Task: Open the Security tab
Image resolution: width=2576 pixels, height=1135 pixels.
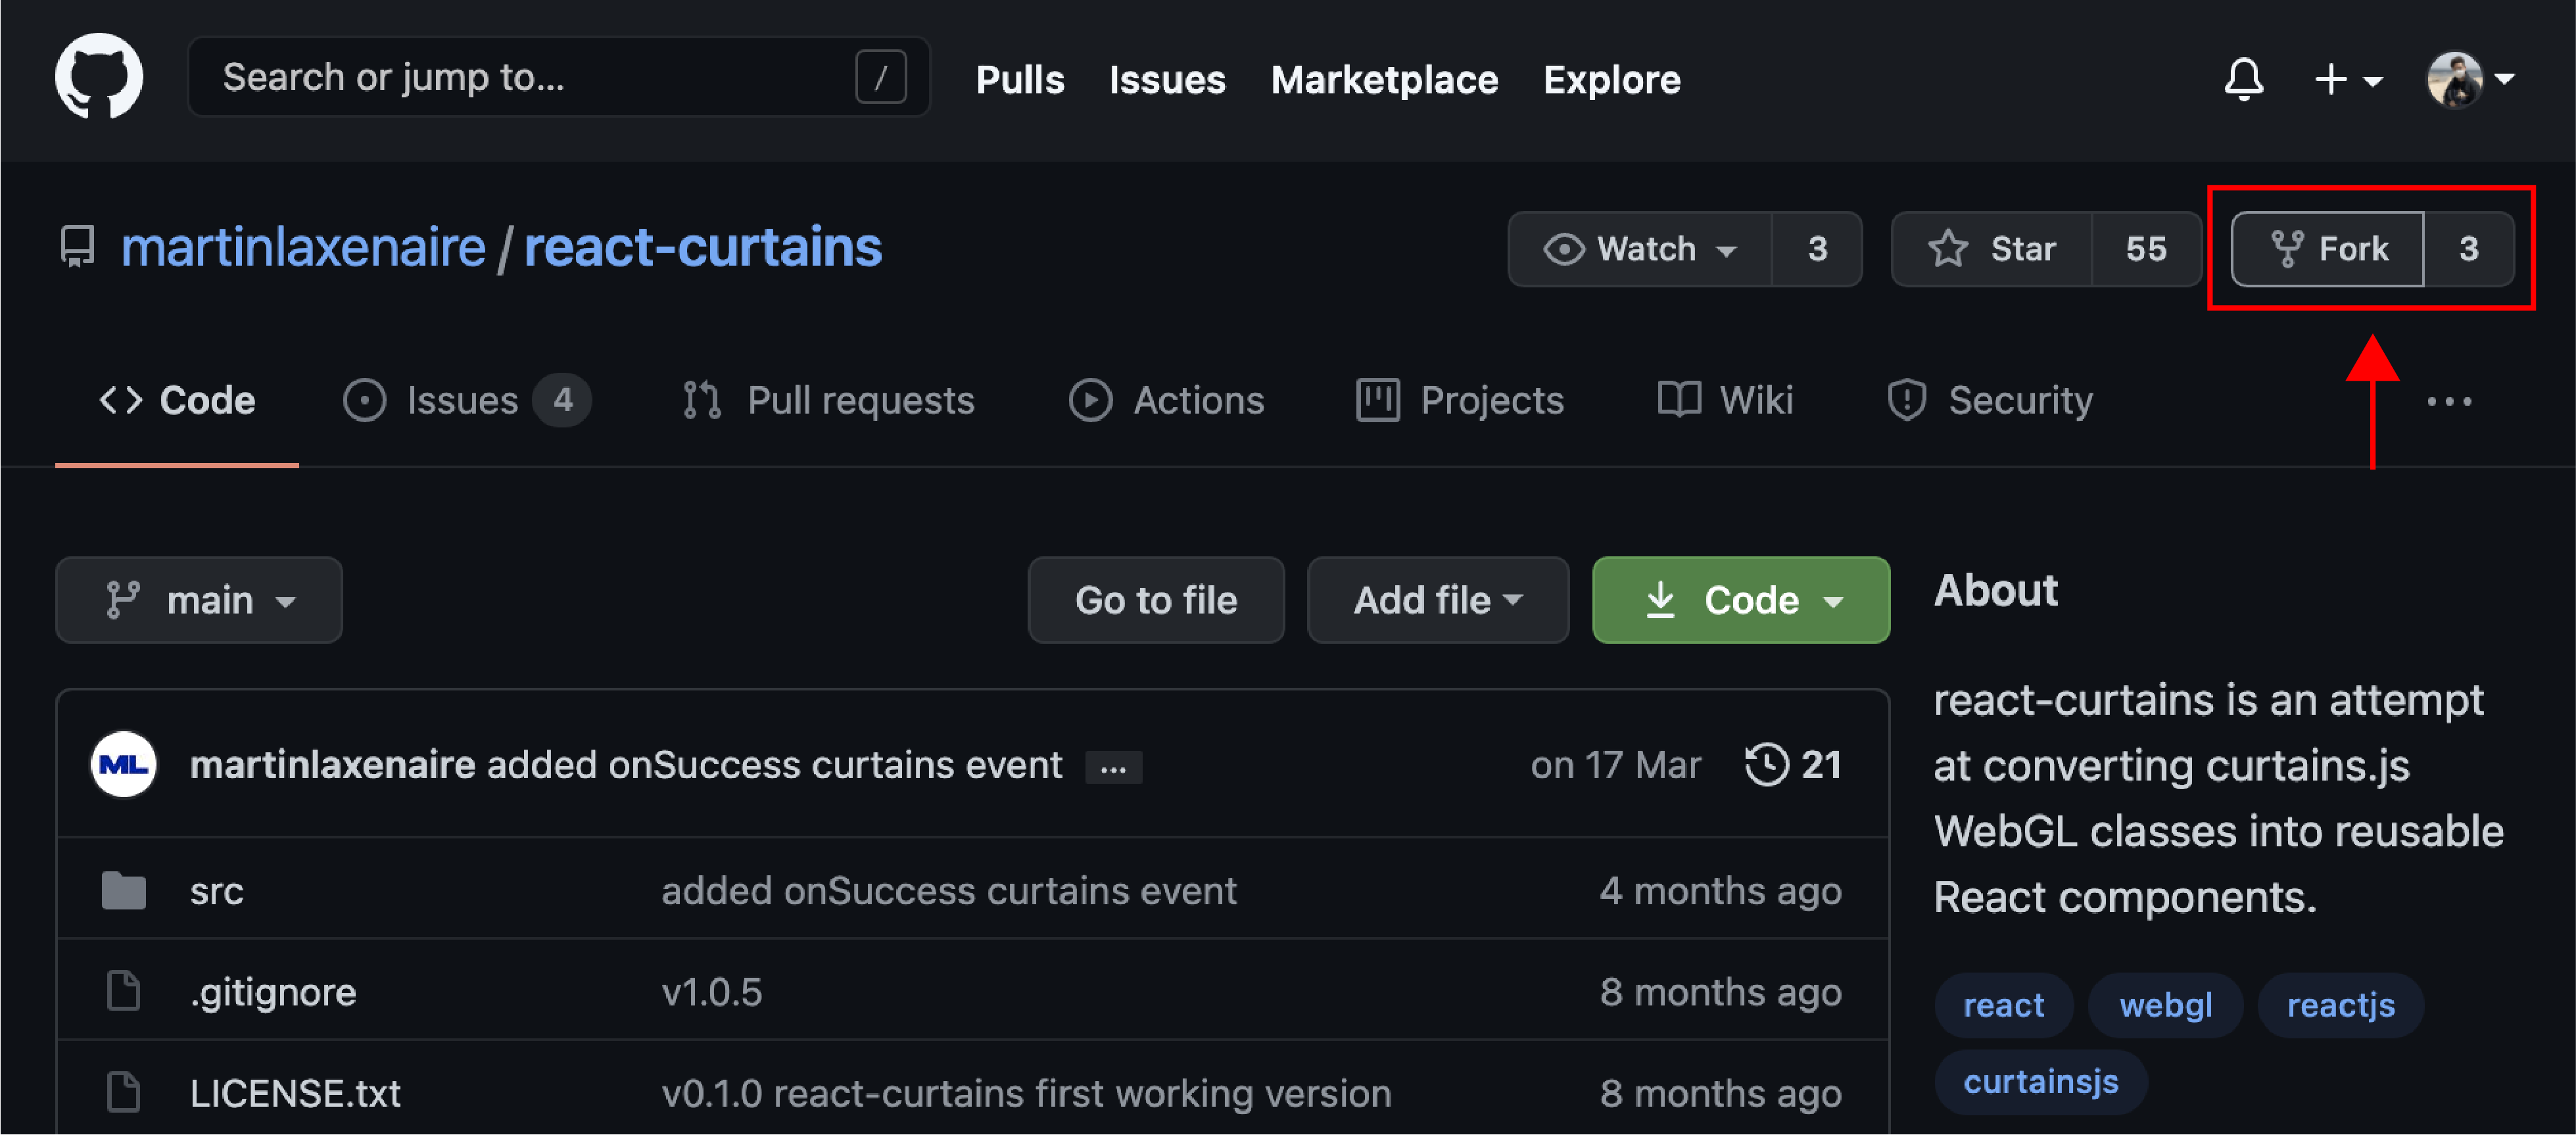Action: coord(1990,401)
